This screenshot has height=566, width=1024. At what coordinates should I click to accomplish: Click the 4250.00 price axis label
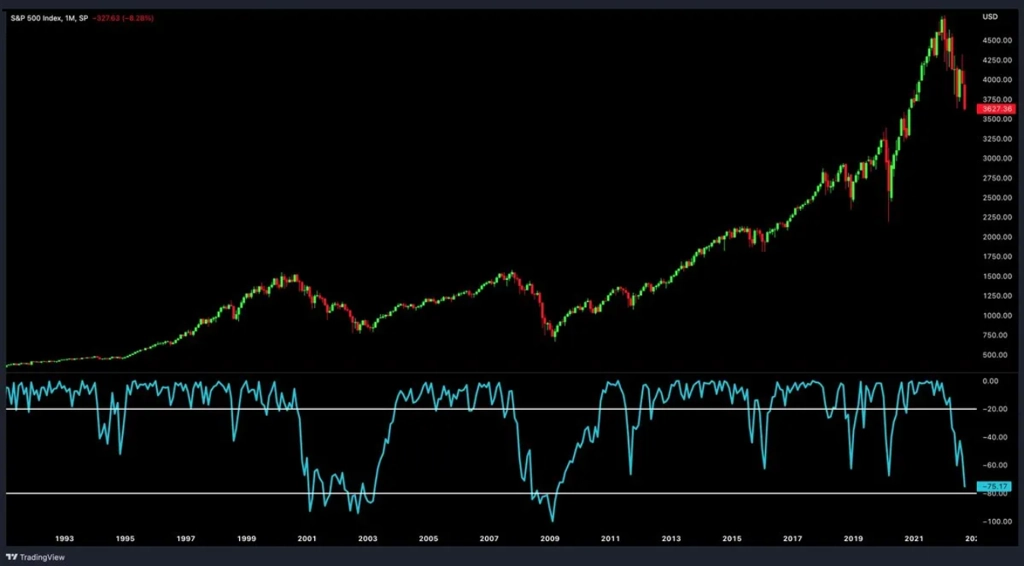997,60
